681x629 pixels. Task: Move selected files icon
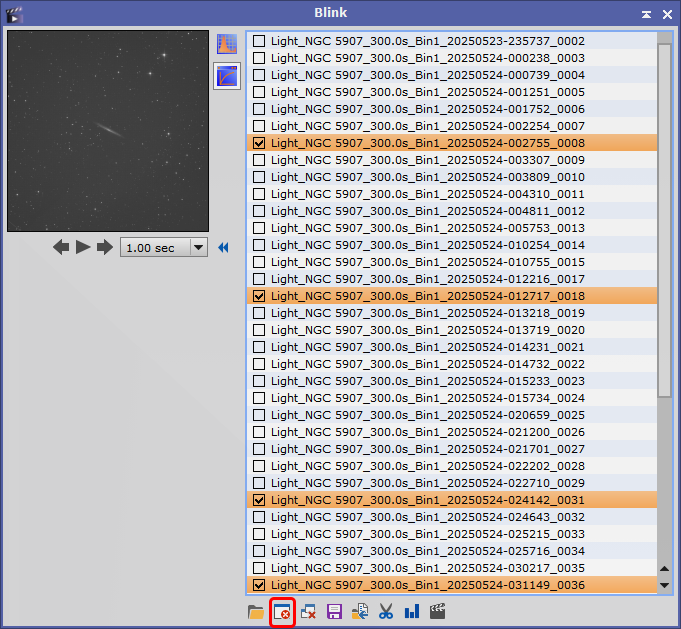(360, 612)
